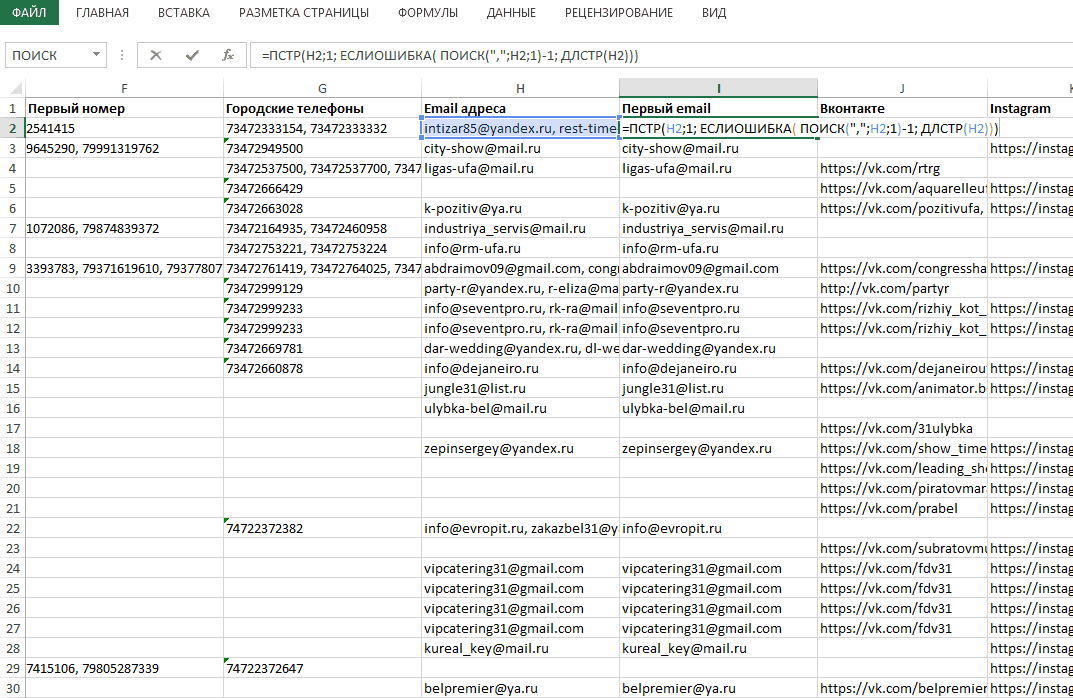1073x698 pixels.
Task: Click cell with phone 73472660878
Action: coord(322,368)
